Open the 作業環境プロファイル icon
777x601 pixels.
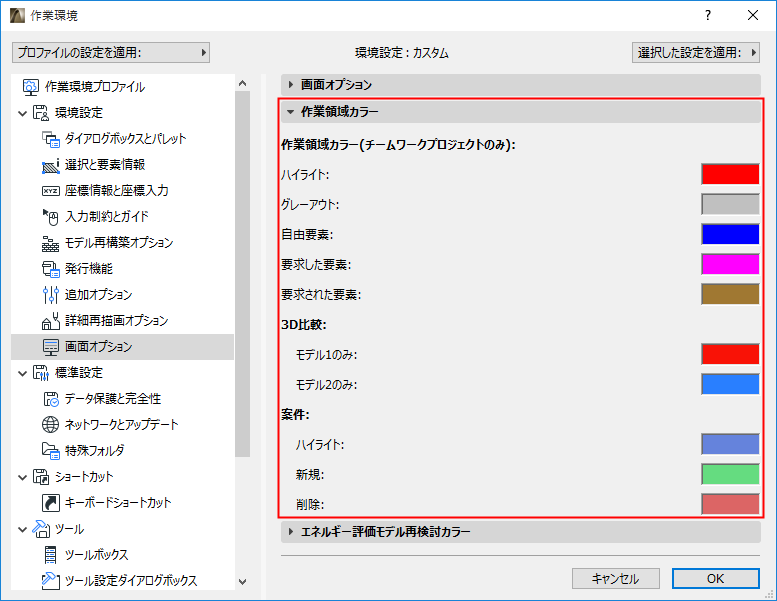[31, 87]
